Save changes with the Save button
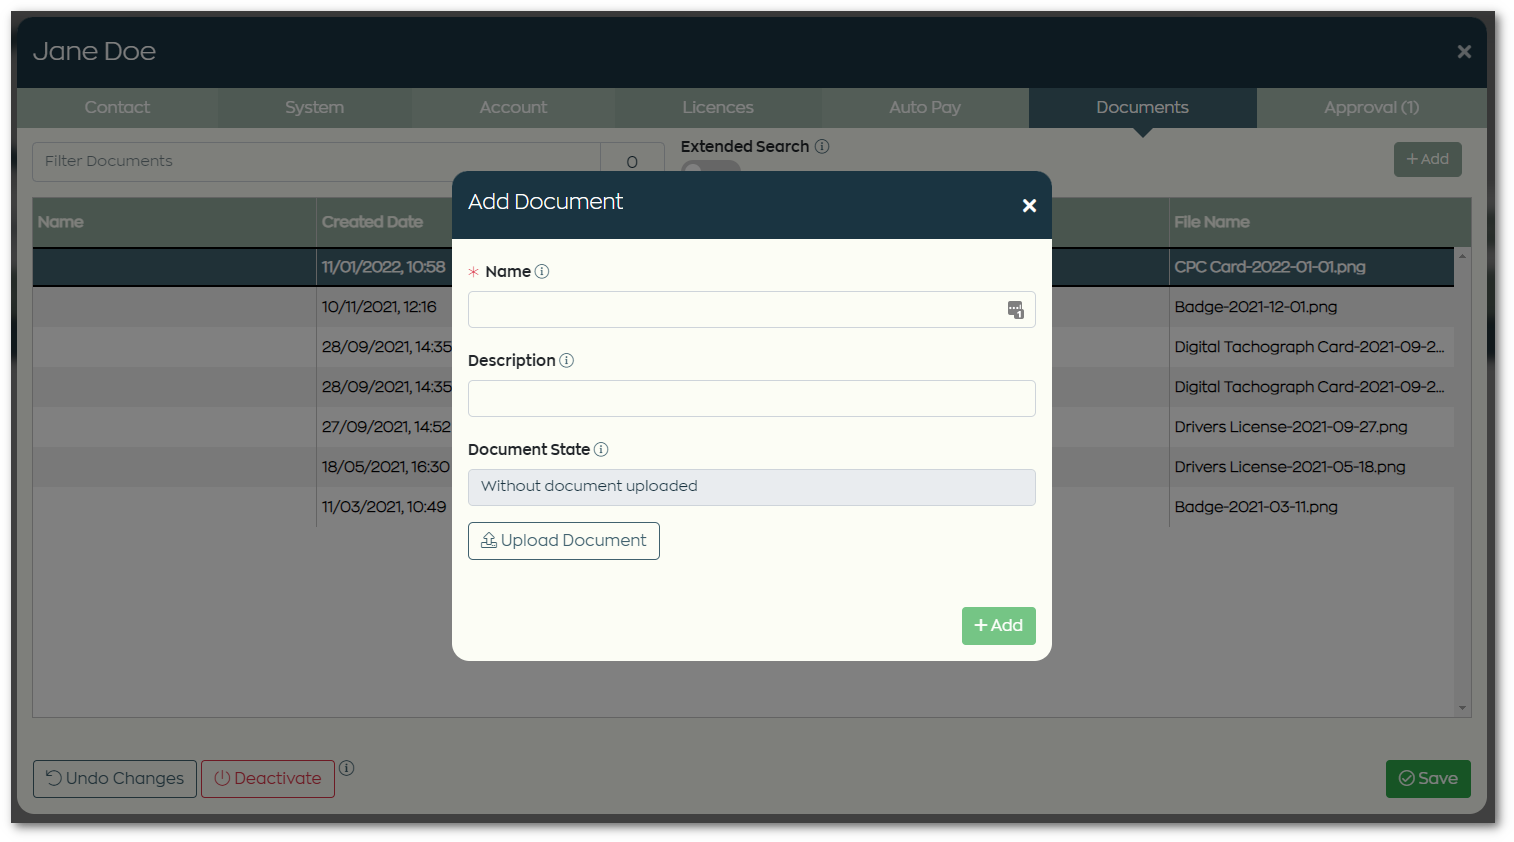Screen dimensions: 1514x842 tap(1428, 778)
